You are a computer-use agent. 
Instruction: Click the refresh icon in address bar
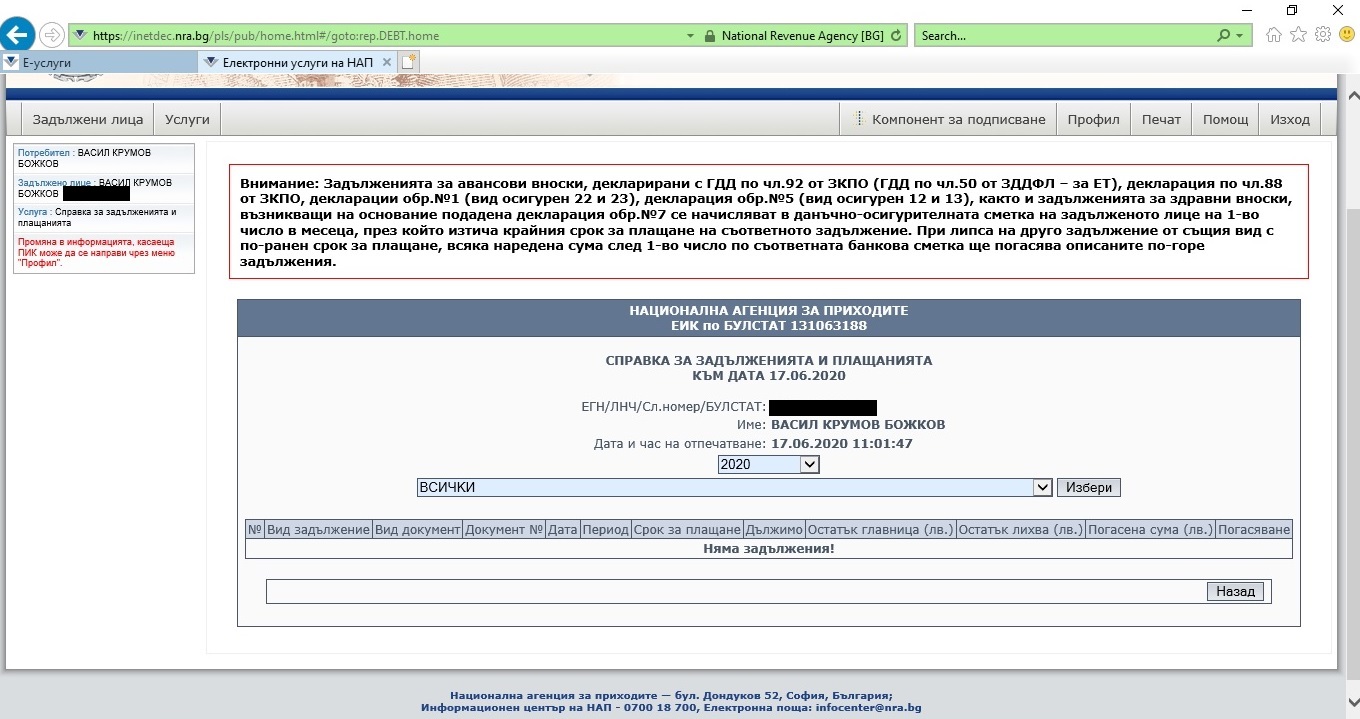pos(896,35)
